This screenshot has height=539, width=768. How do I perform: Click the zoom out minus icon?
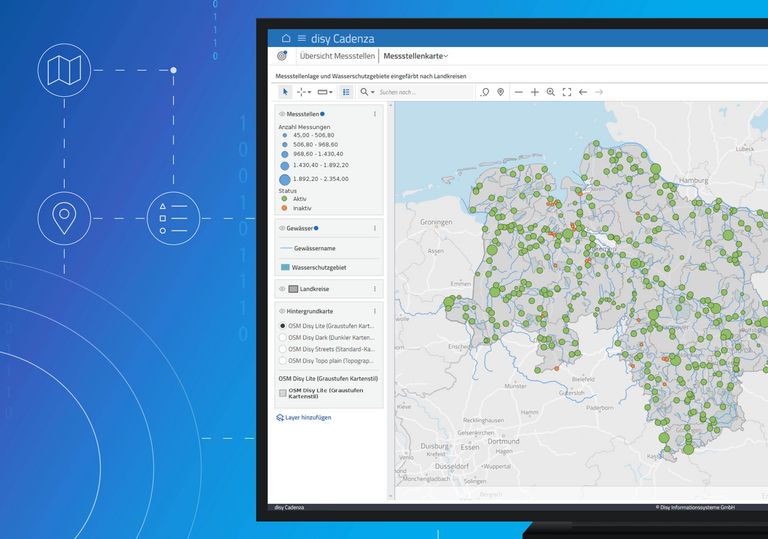pos(518,92)
